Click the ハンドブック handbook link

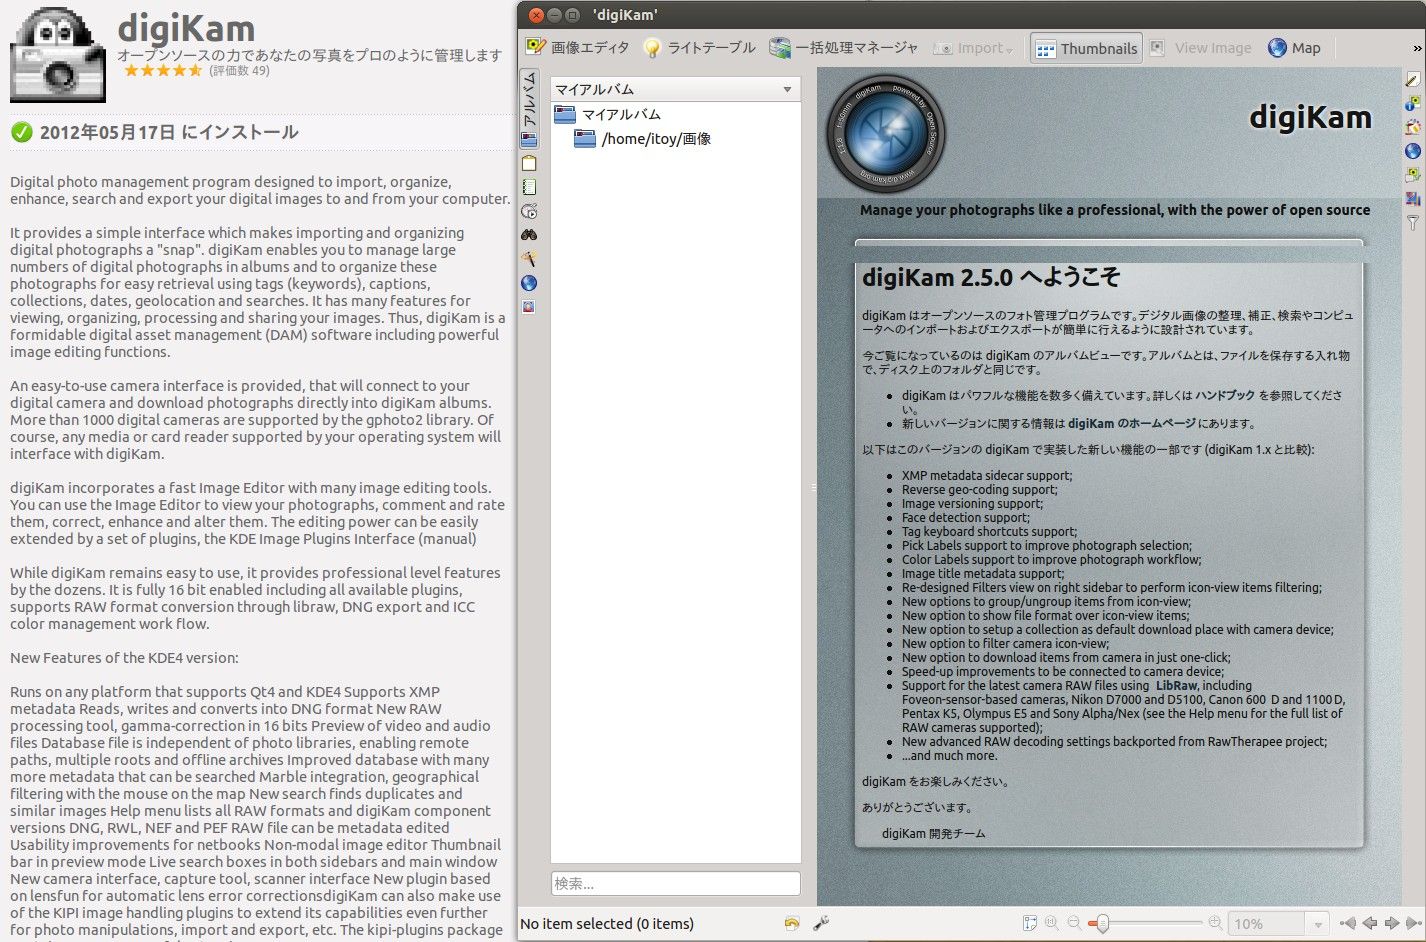(x=1225, y=396)
